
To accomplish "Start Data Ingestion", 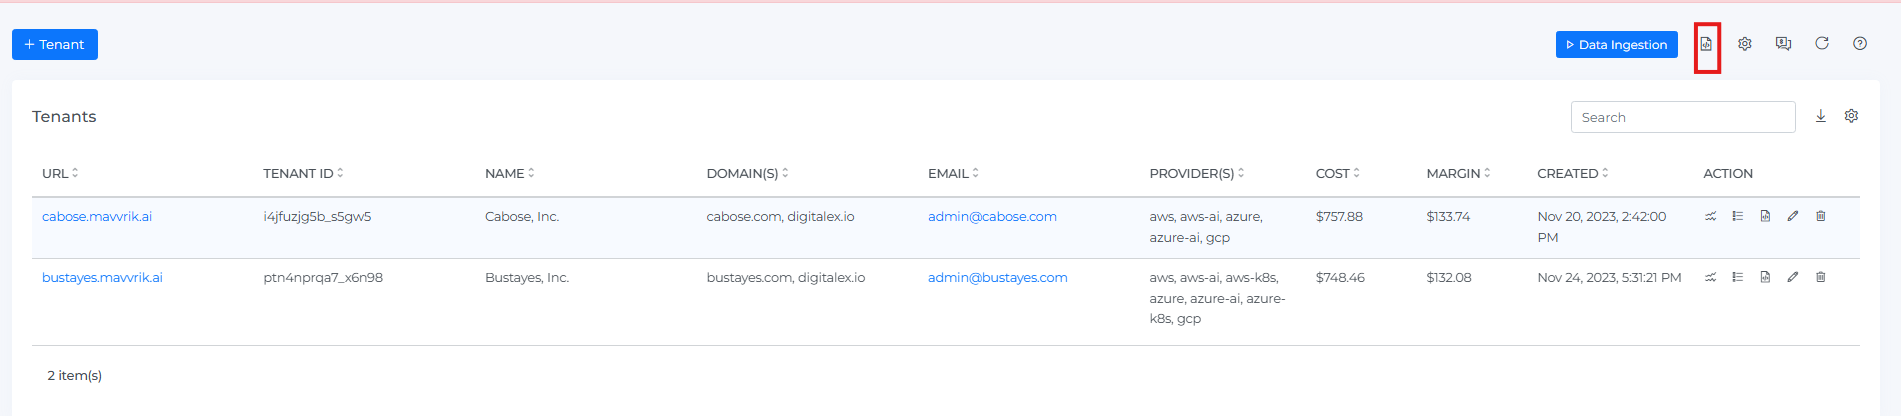I will (x=1616, y=45).
